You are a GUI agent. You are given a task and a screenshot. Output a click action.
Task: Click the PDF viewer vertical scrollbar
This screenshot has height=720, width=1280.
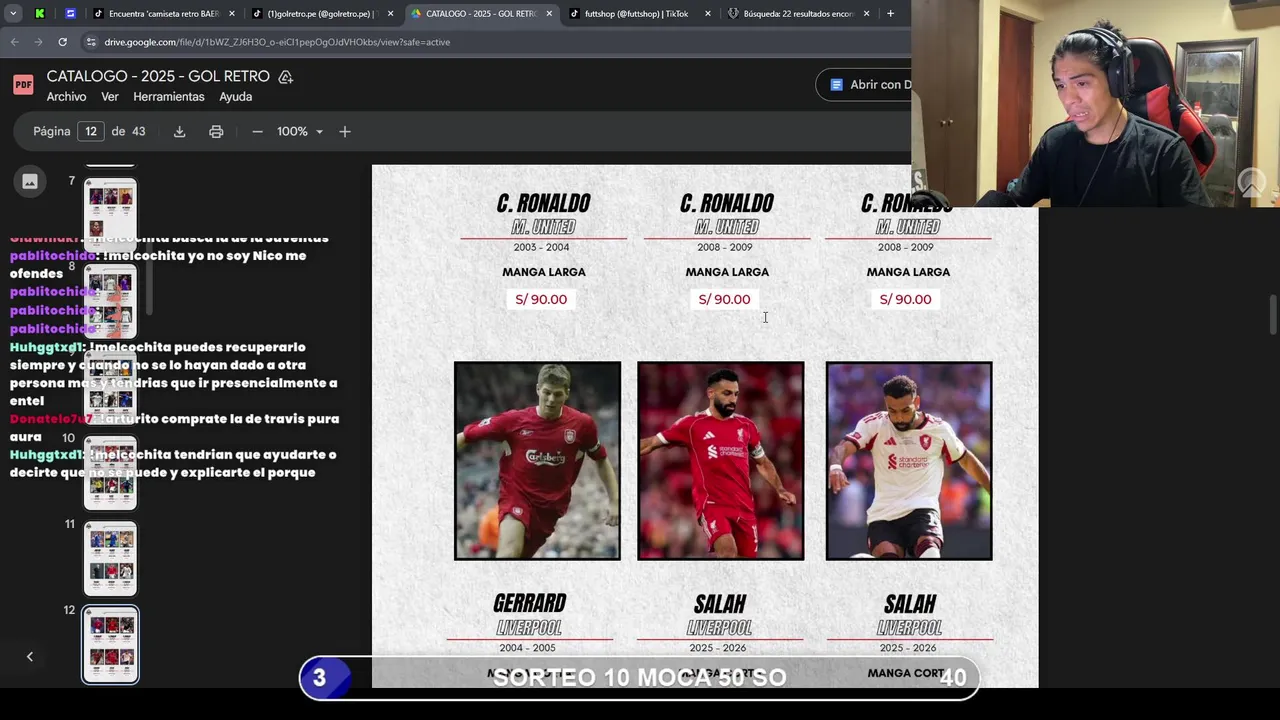[1274, 315]
